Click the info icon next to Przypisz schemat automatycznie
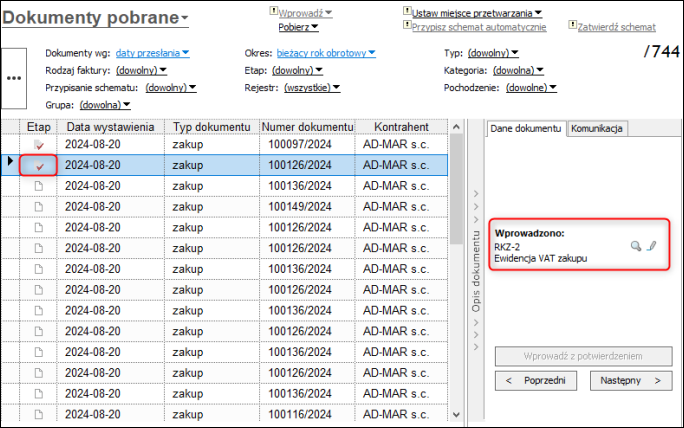Screen dimensions: 684x428 click(407, 25)
